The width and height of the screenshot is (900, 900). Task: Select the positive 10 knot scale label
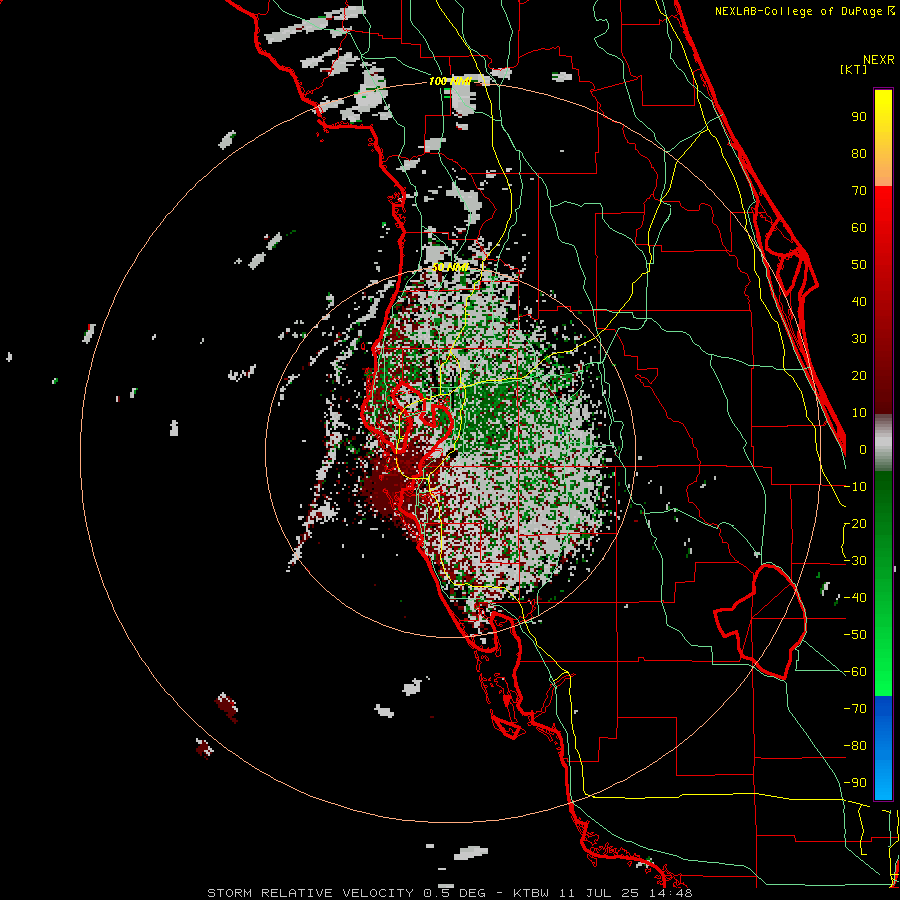(x=859, y=413)
